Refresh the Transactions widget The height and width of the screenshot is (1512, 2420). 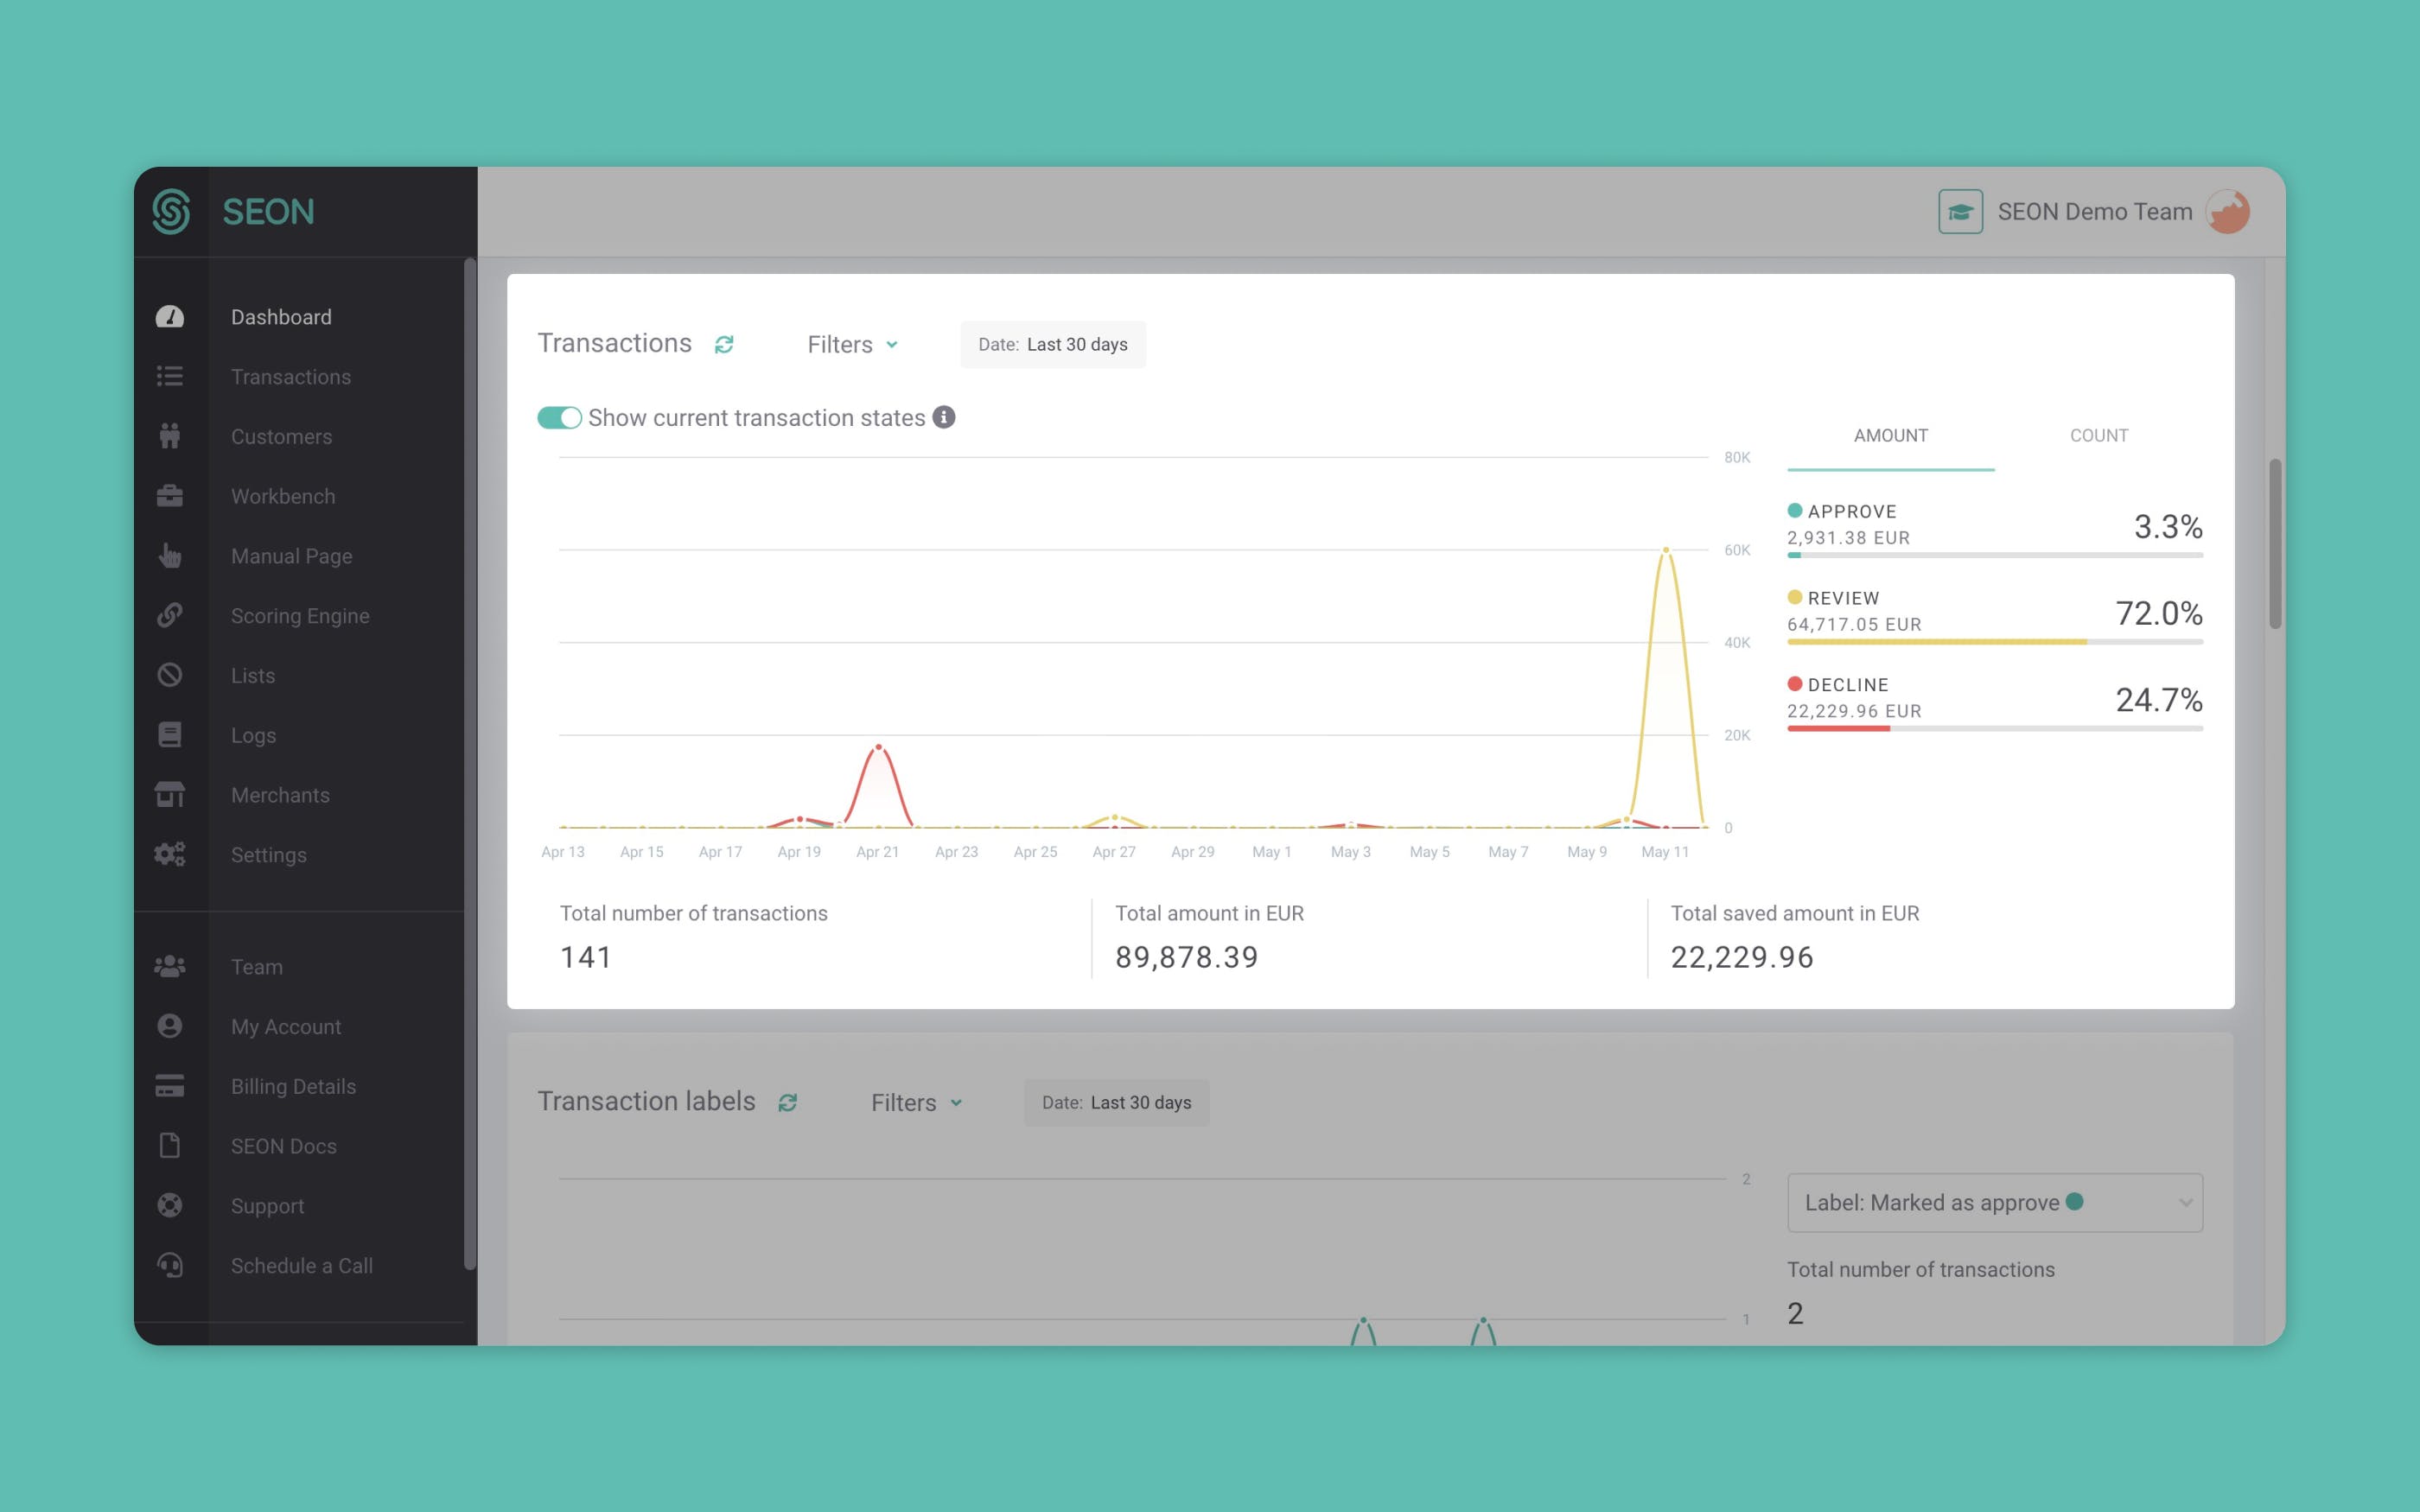coord(724,345)
